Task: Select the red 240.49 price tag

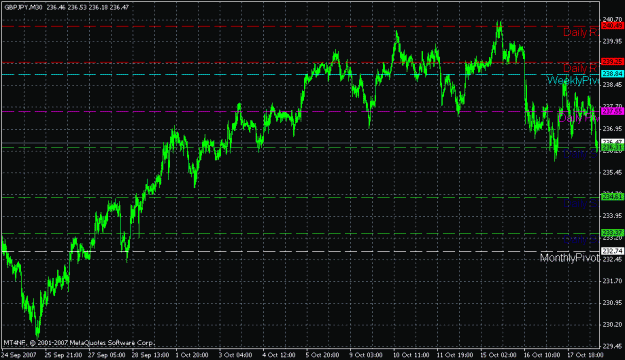Action: (612, 26)
